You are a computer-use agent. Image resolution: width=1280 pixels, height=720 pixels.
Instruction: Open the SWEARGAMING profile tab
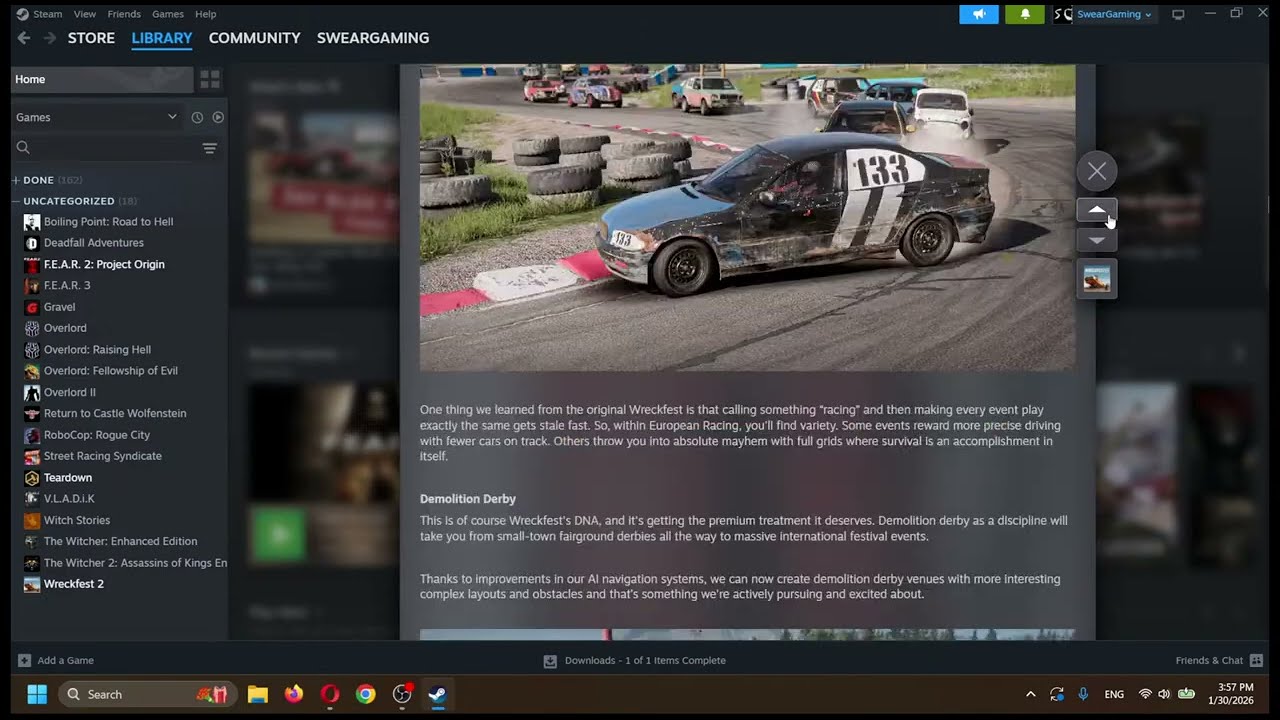pyautogui.click(x=373, y=38)
